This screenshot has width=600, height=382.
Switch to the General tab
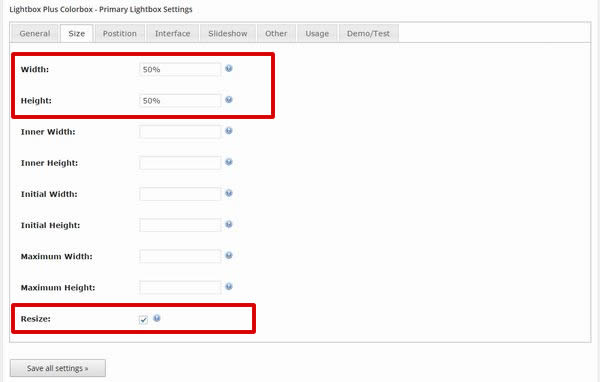(35, 33)
